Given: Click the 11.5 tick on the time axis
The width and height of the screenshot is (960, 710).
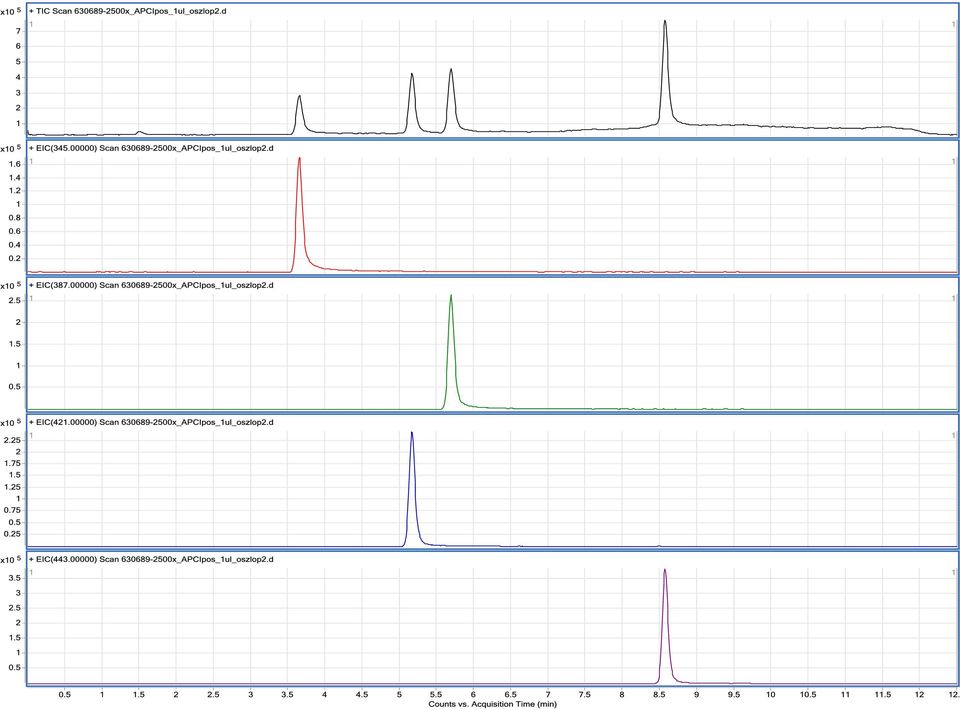Looking at the screenshot, I should point(882,695).
